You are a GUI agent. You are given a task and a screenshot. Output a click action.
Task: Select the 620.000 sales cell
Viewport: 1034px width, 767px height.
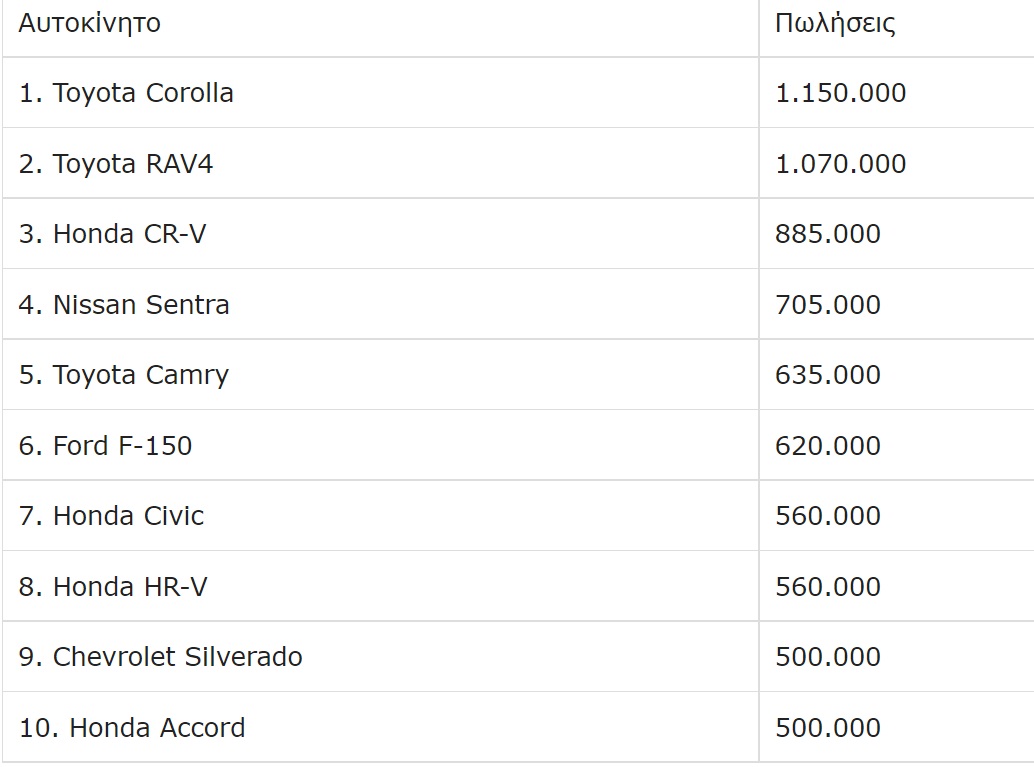click(x=827, y=445)
